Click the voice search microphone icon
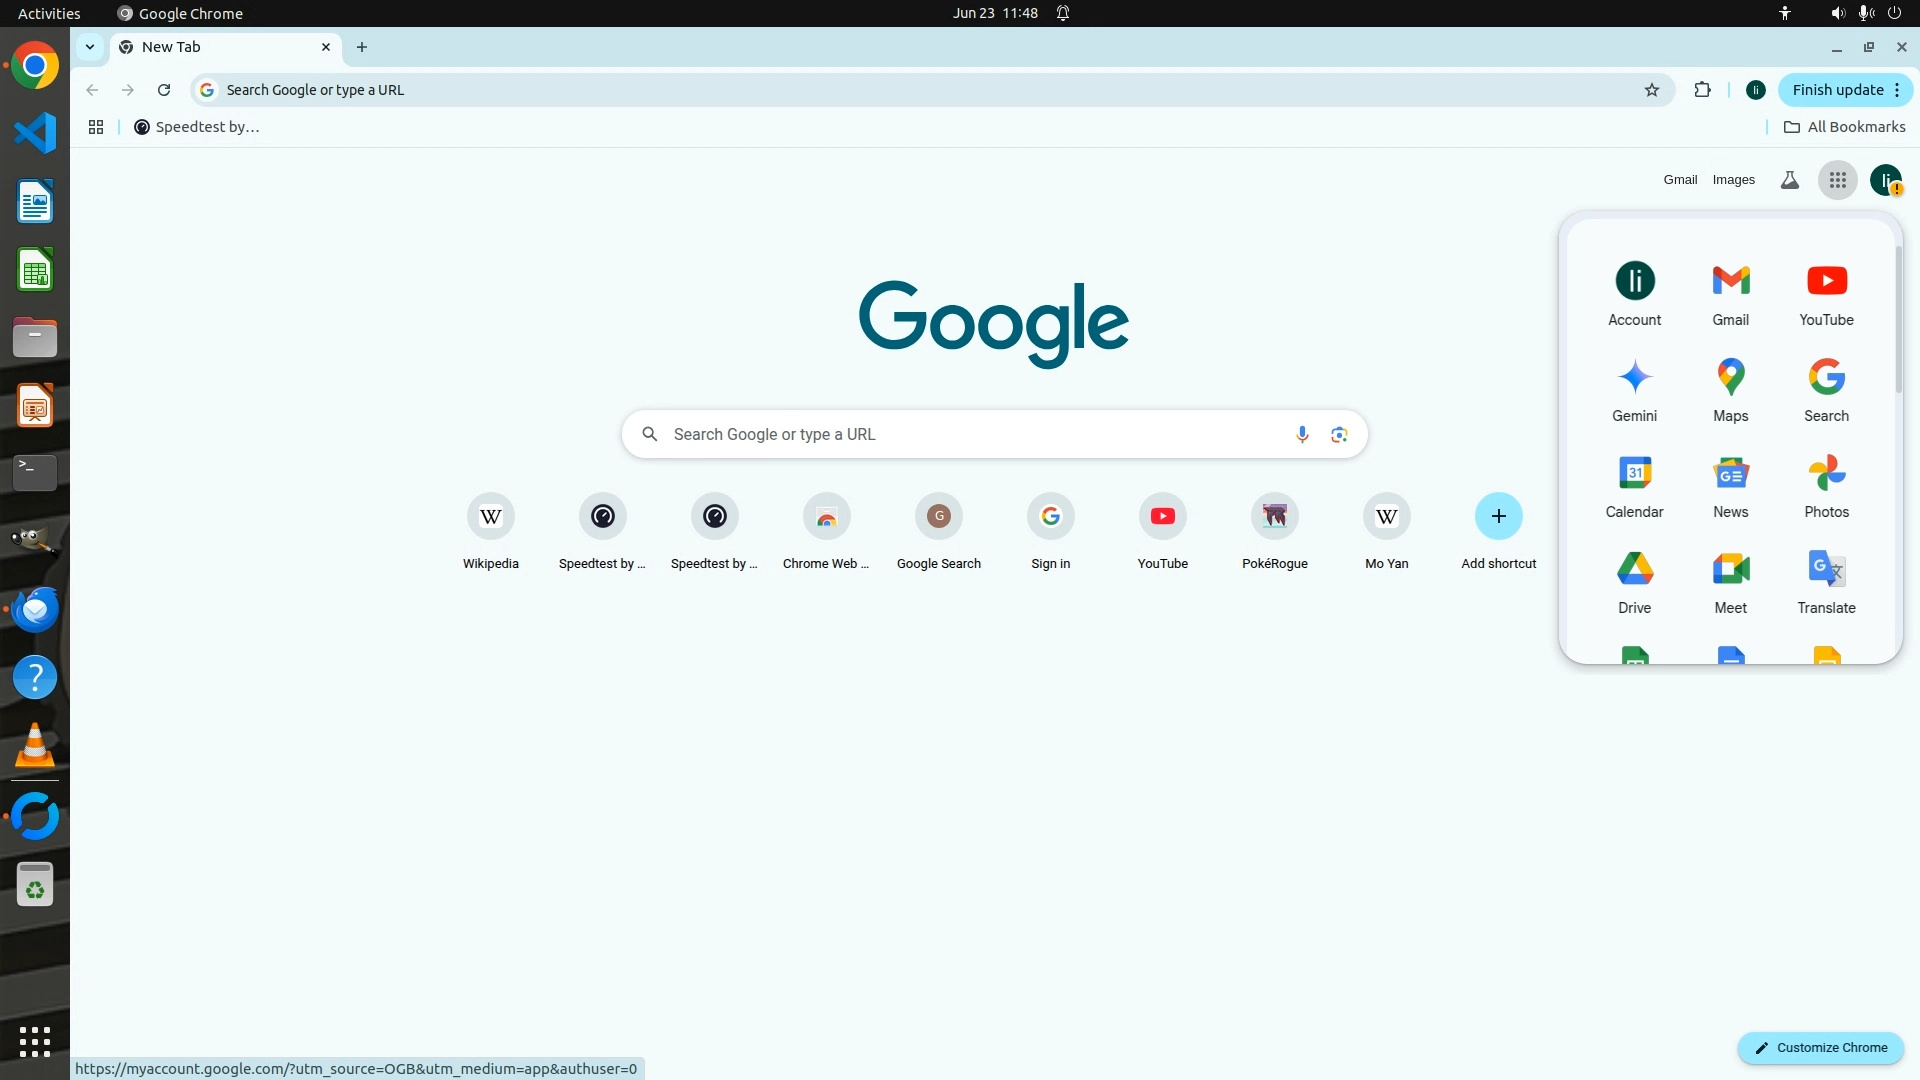Image resolution: width=1920 pixels, height=1080 pixels. (x=1302, y=434)
